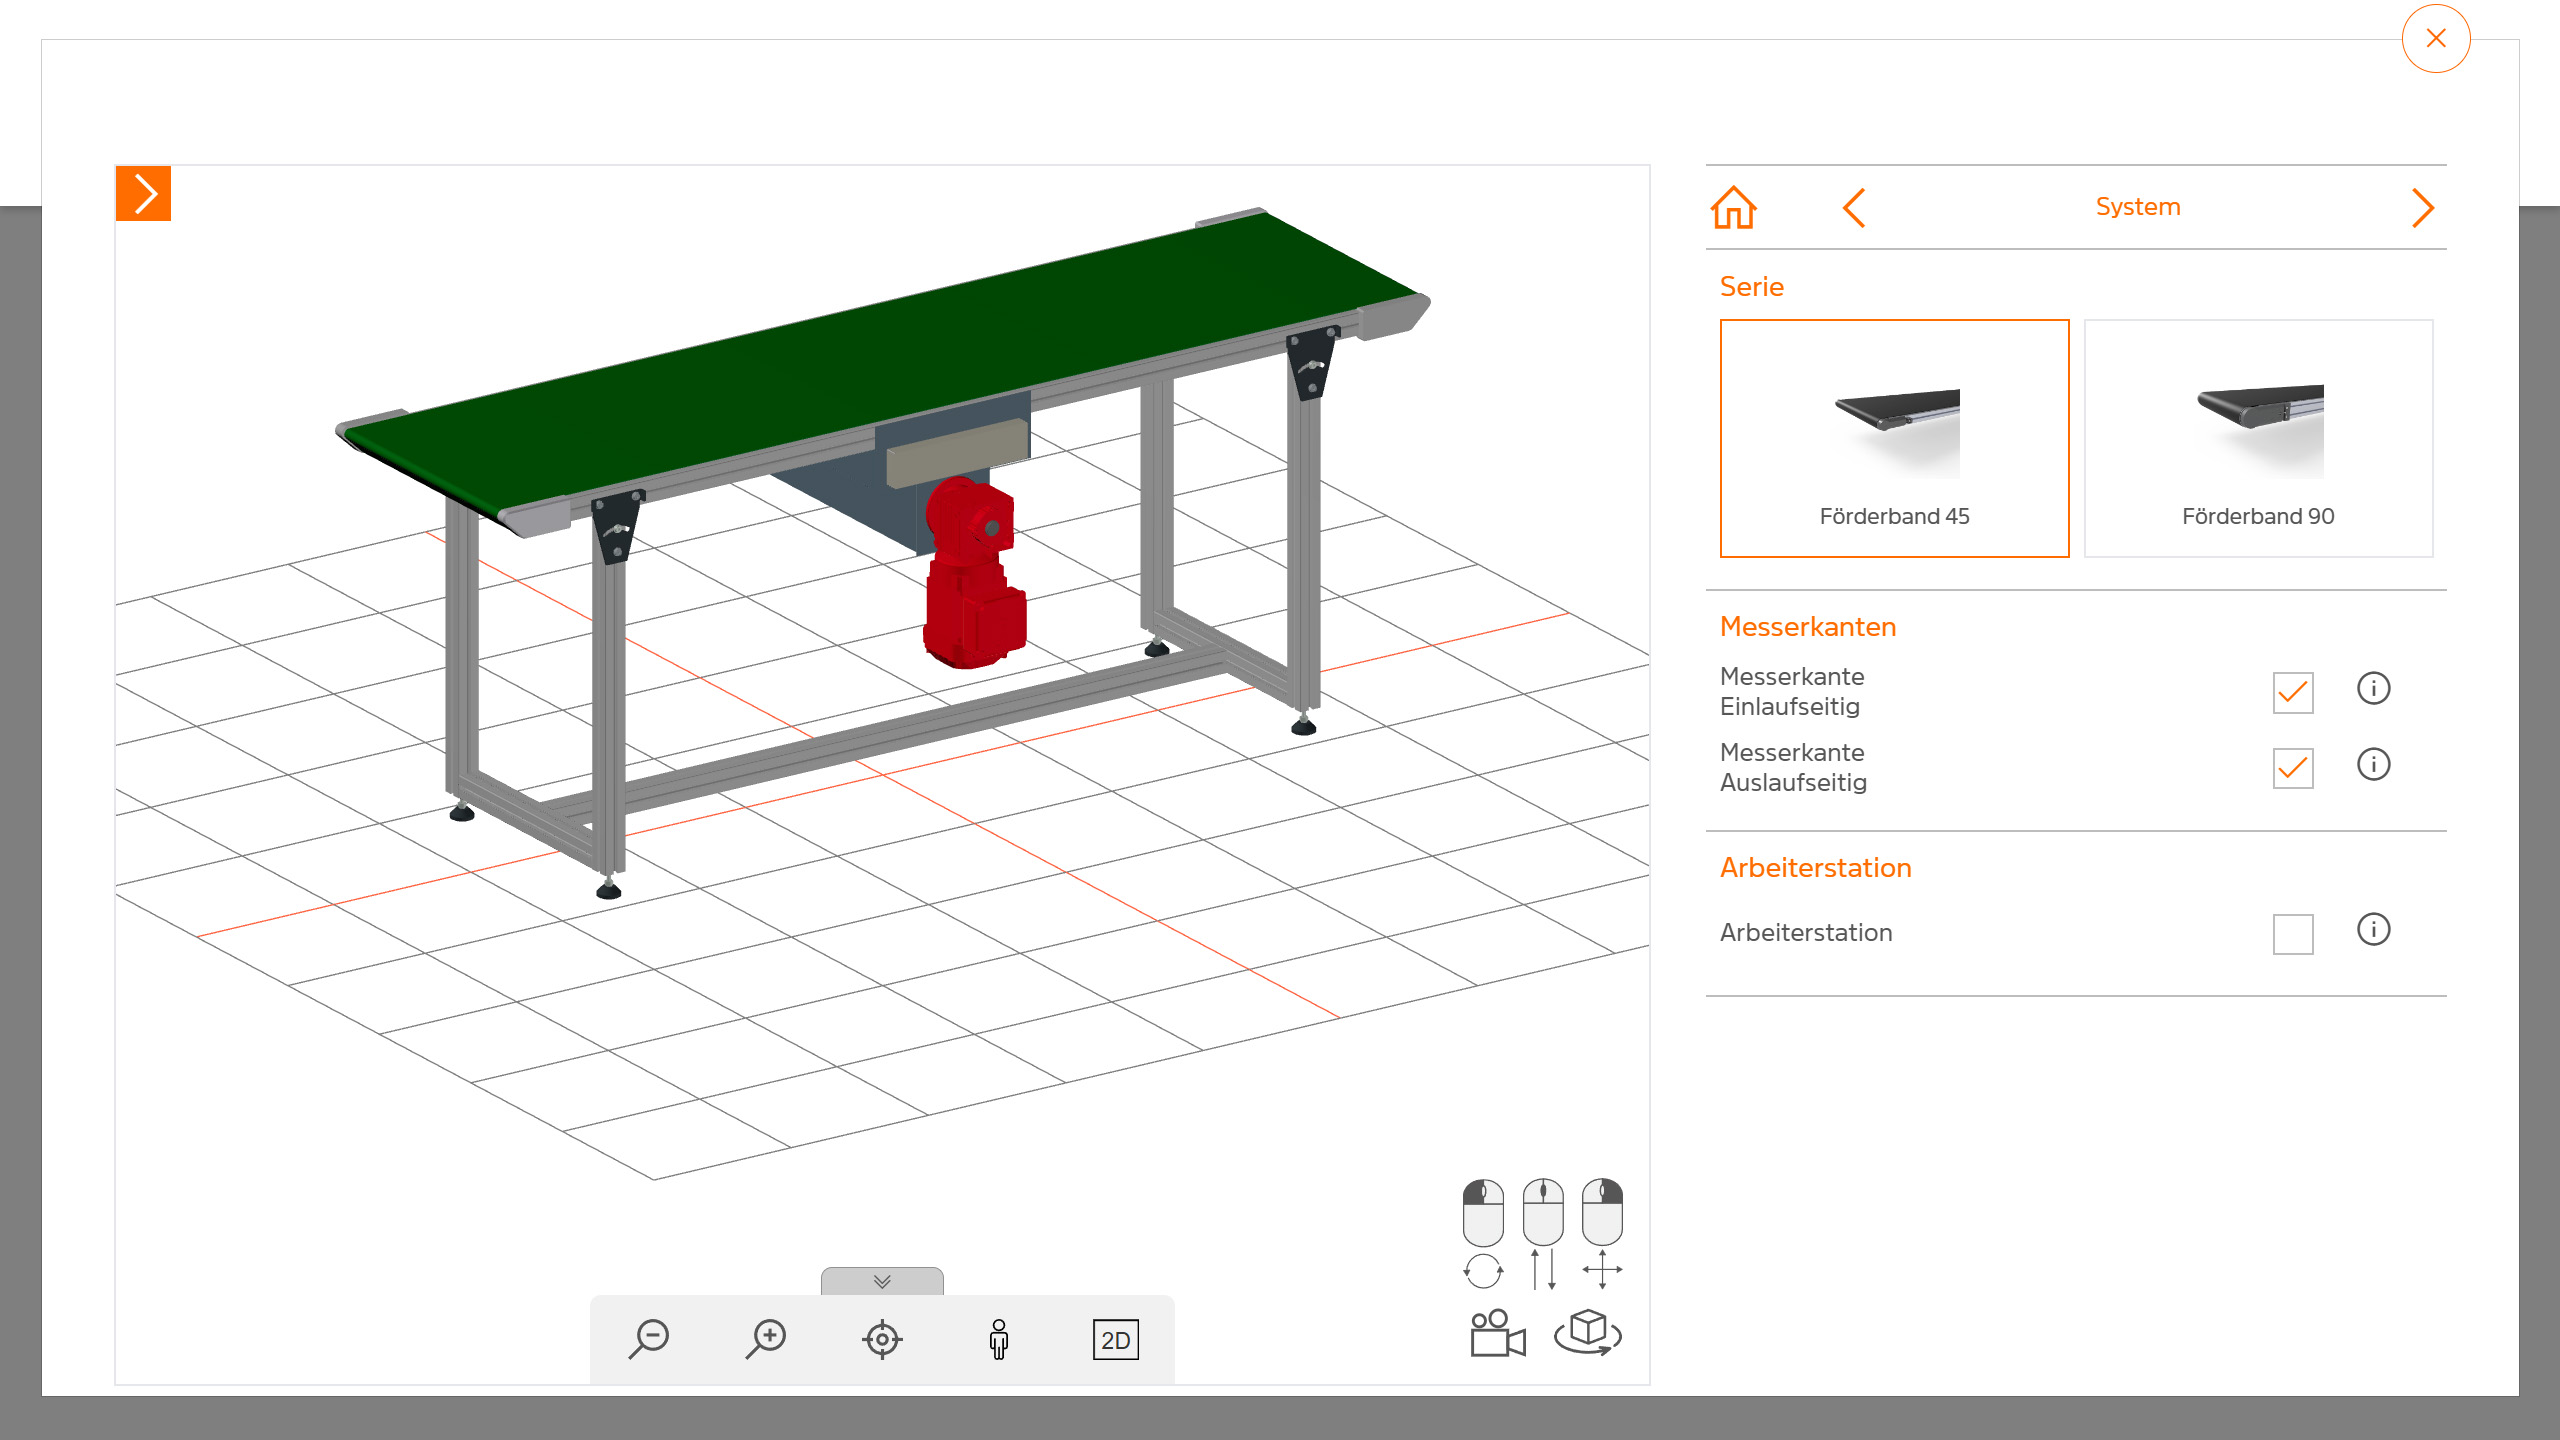Click the zoom in magnifier icon
Viewport: 2560px width, 1440px height.
766,1339
